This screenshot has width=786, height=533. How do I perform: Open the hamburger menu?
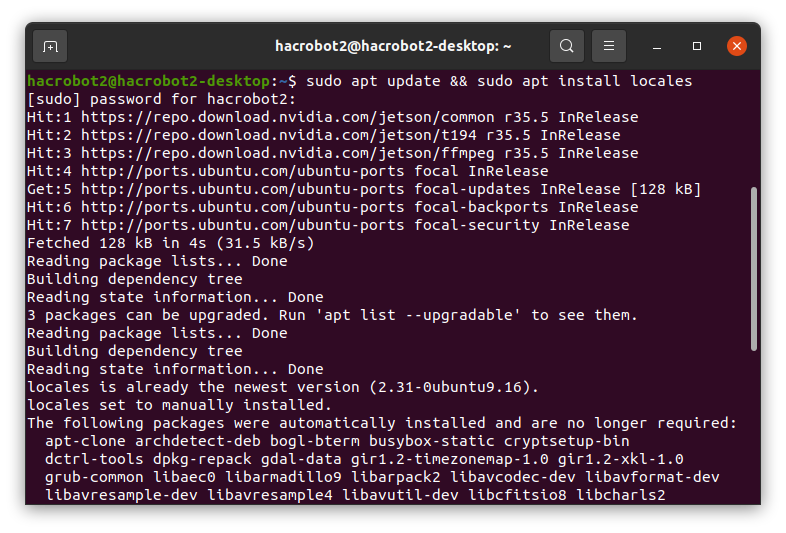coord(609,46)
